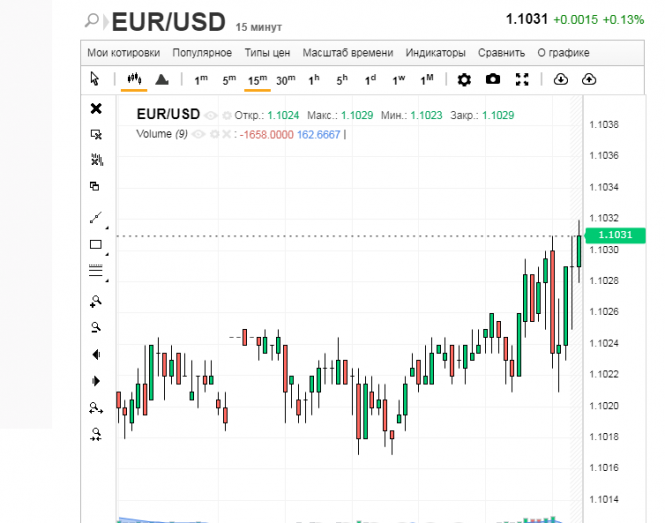Choose the candlestick chart type
Viewport: 665px width, 523px height.
[x=134, y=78]
